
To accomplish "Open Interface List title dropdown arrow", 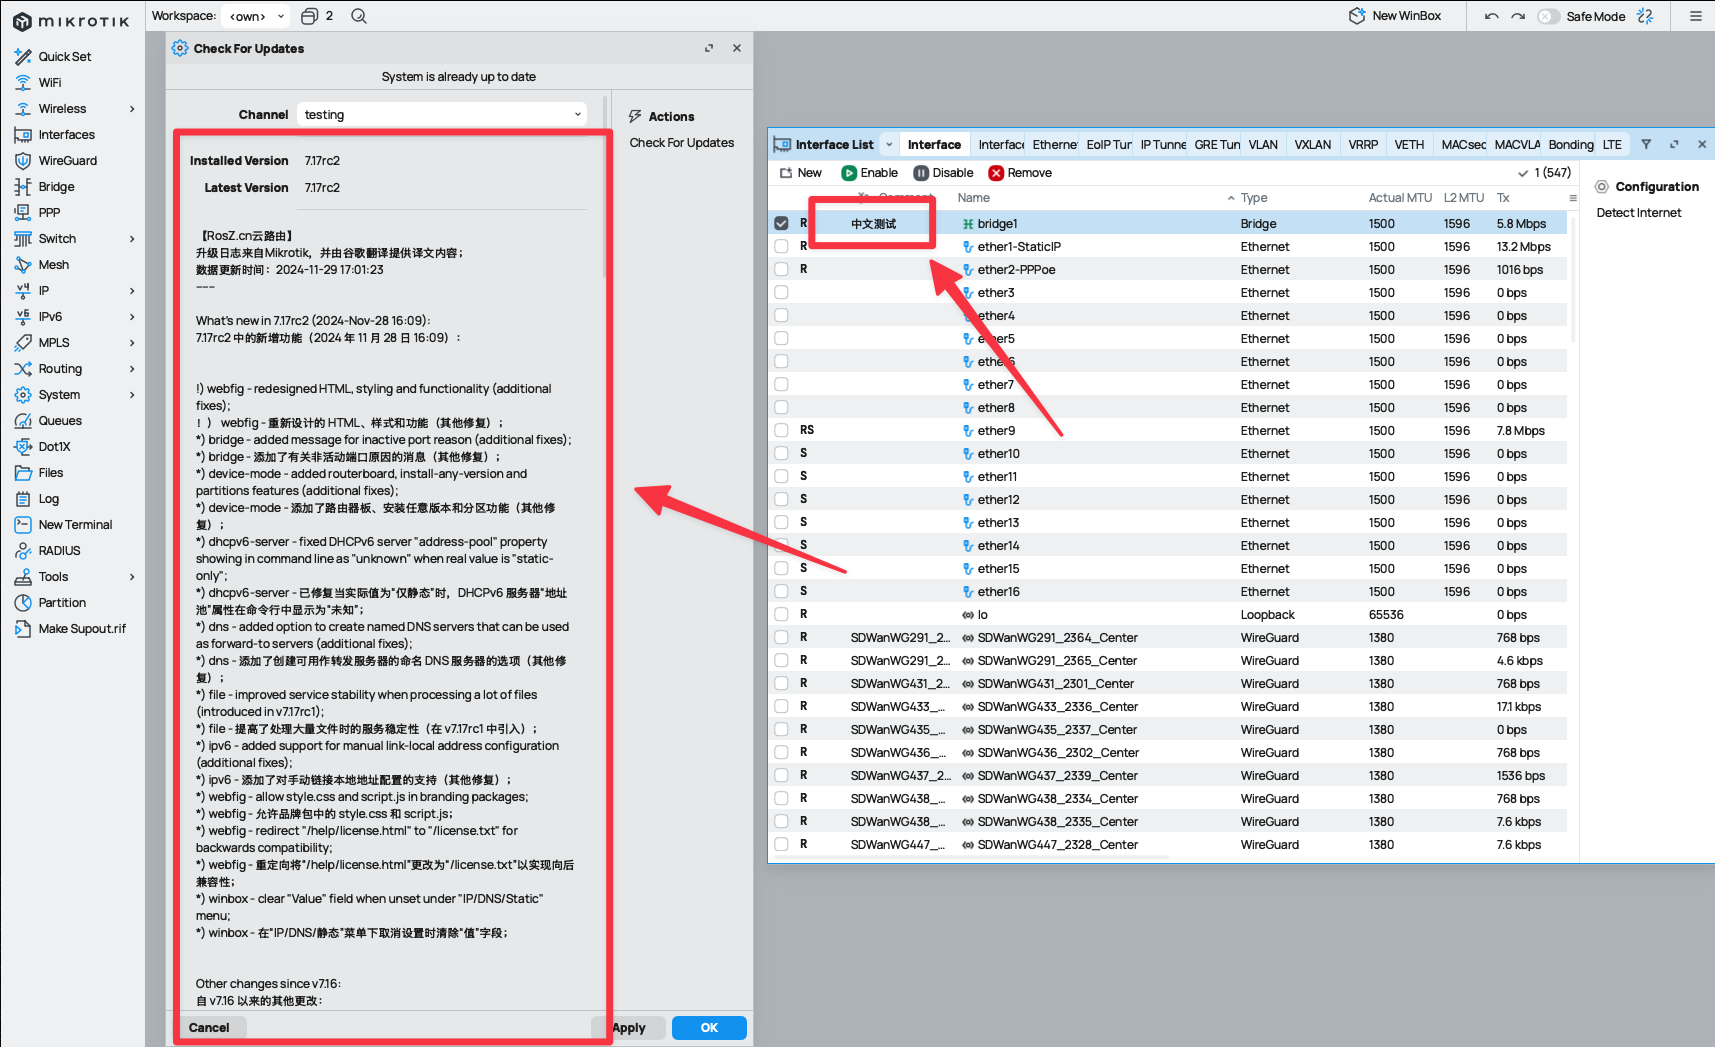I will coord(888,145).
